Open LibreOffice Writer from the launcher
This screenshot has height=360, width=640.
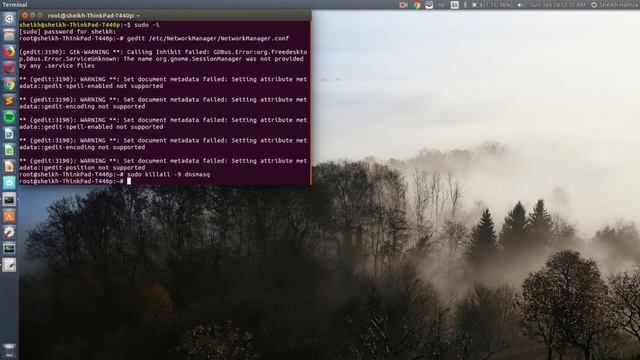tap(9, 133)
